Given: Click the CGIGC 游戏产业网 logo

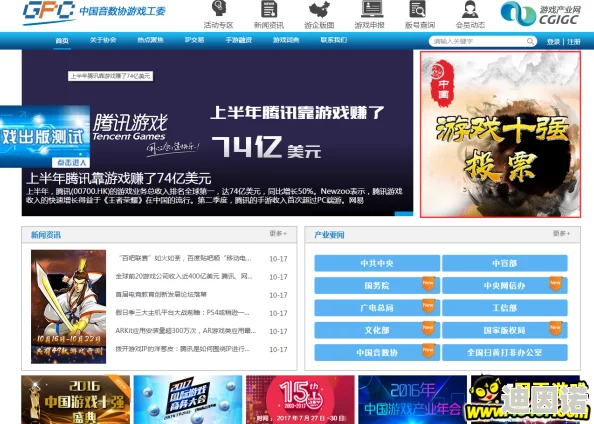Looking at the screenshot, I should click(x=541, y=14).
